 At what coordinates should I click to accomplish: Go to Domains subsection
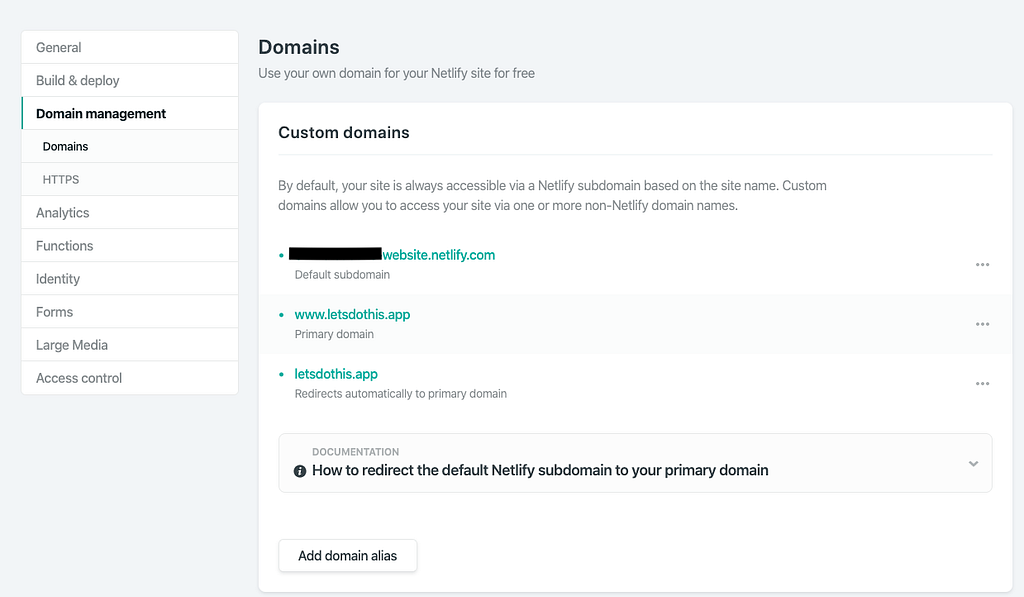(x=129, y=146)
